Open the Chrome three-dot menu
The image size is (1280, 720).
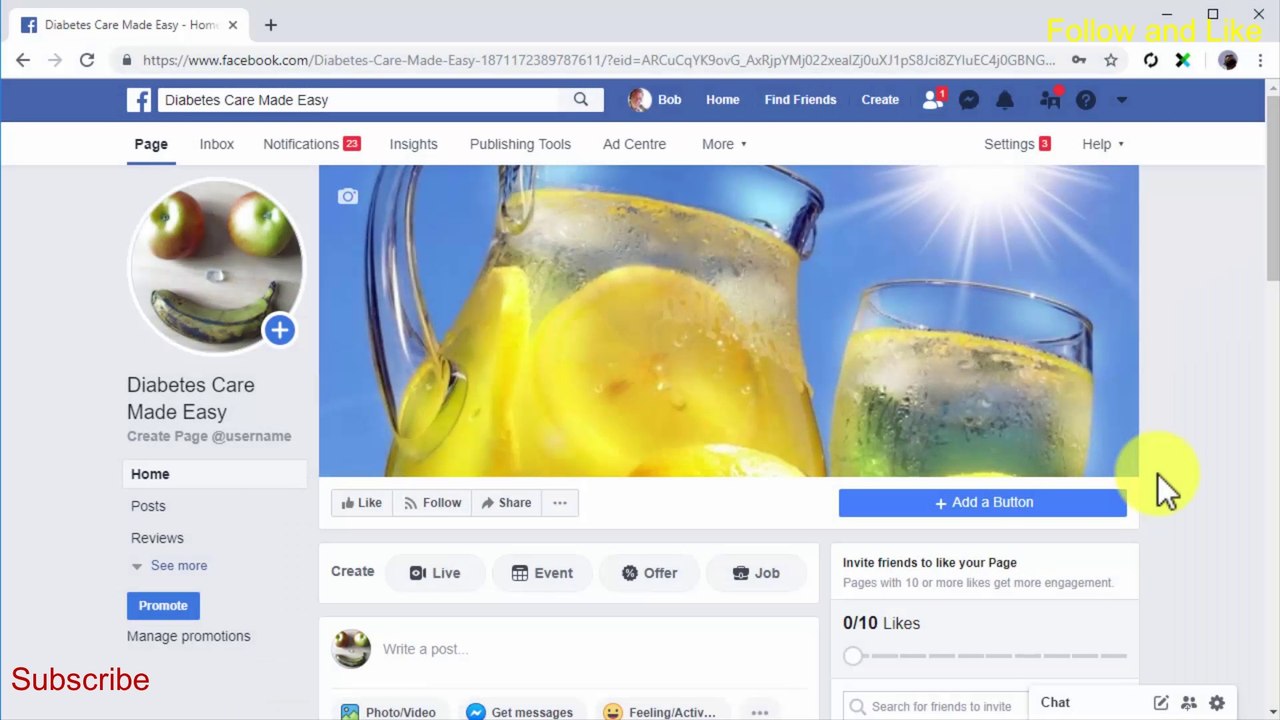1259,60
